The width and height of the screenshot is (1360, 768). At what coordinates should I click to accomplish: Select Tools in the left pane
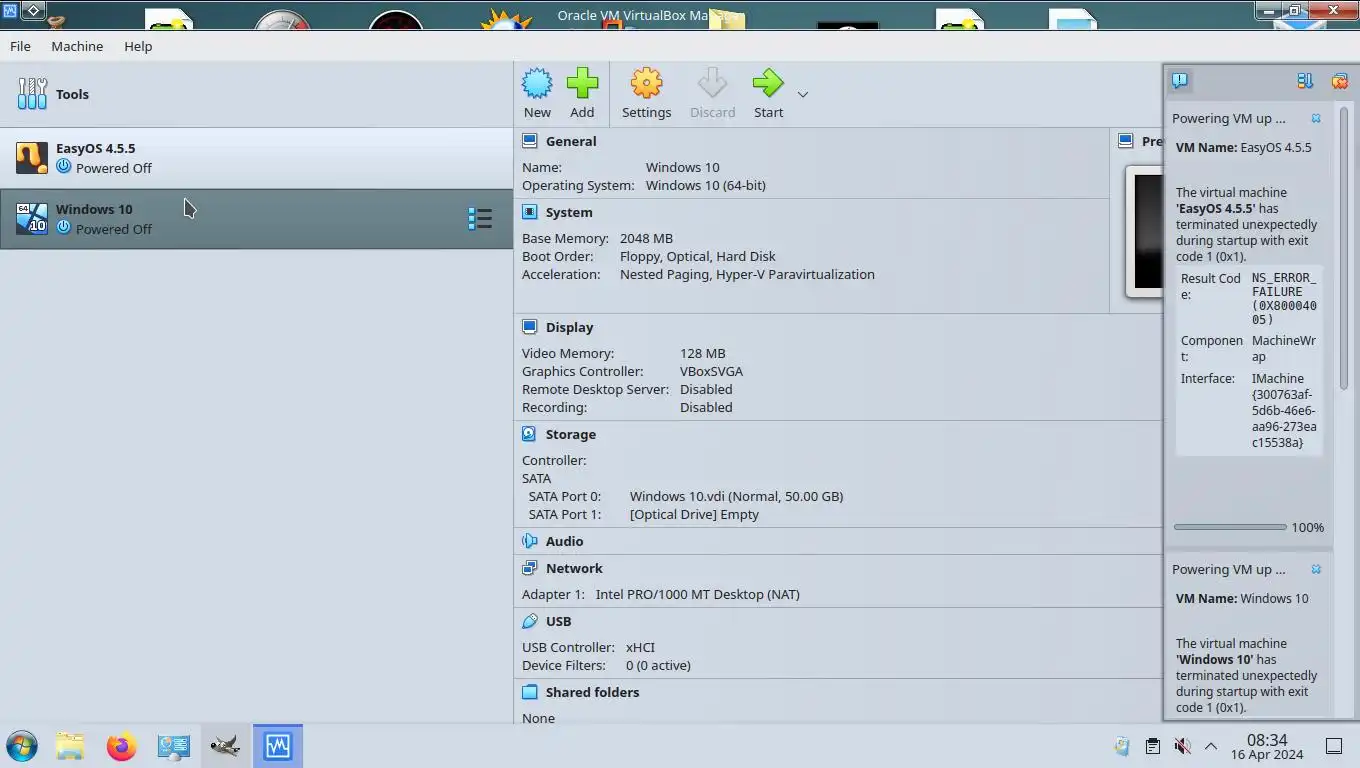click(x=256, y=94)
